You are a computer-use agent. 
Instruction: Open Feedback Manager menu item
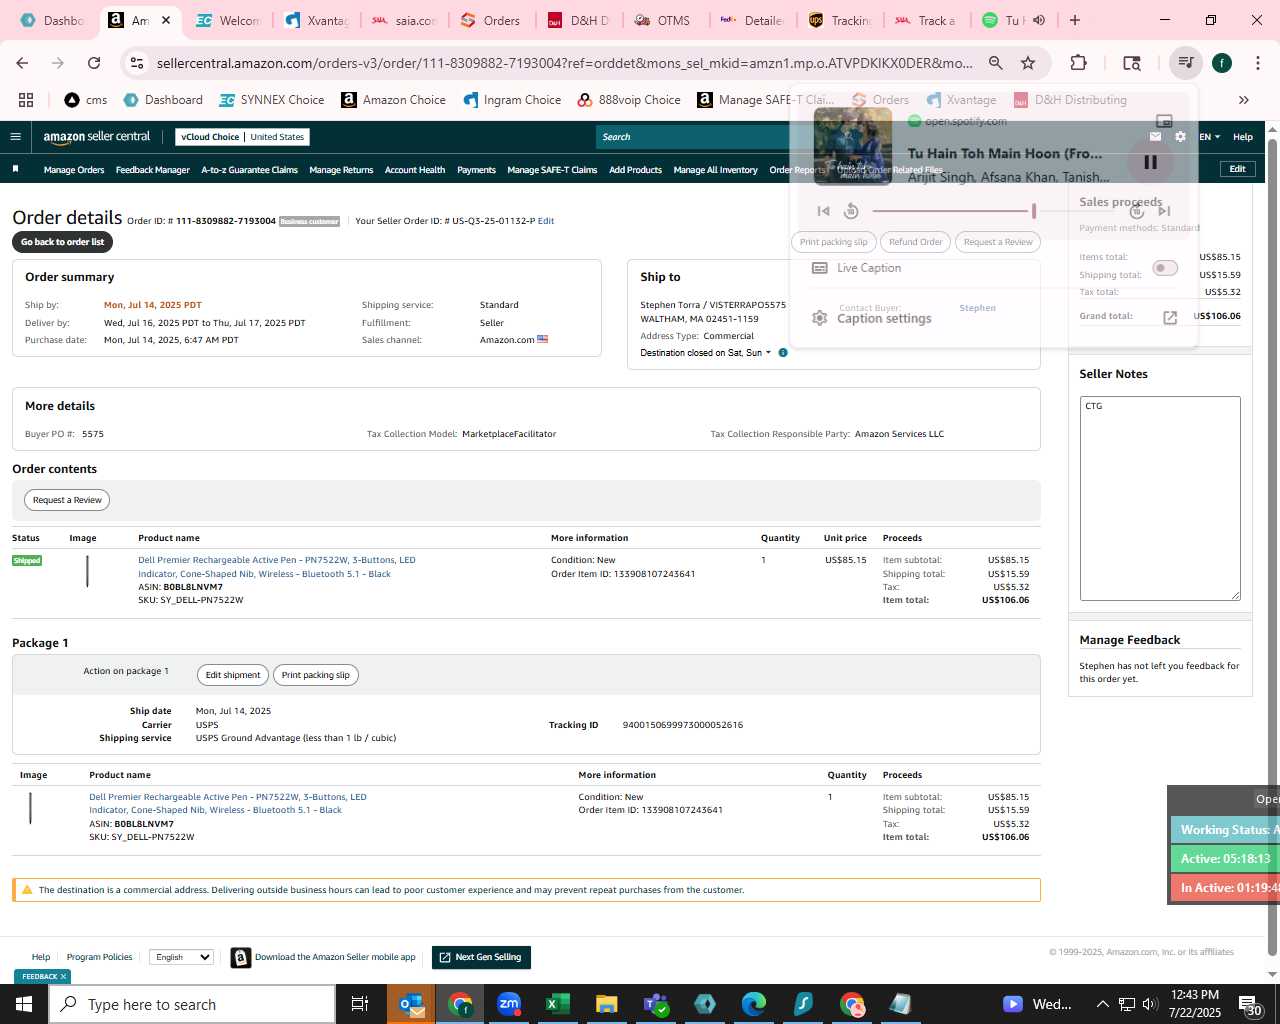click(x=152, y=170)
